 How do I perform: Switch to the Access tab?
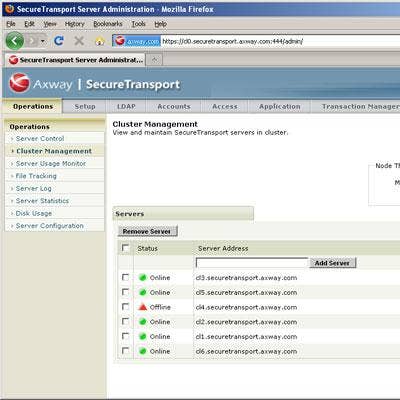(x=225, y=107)
